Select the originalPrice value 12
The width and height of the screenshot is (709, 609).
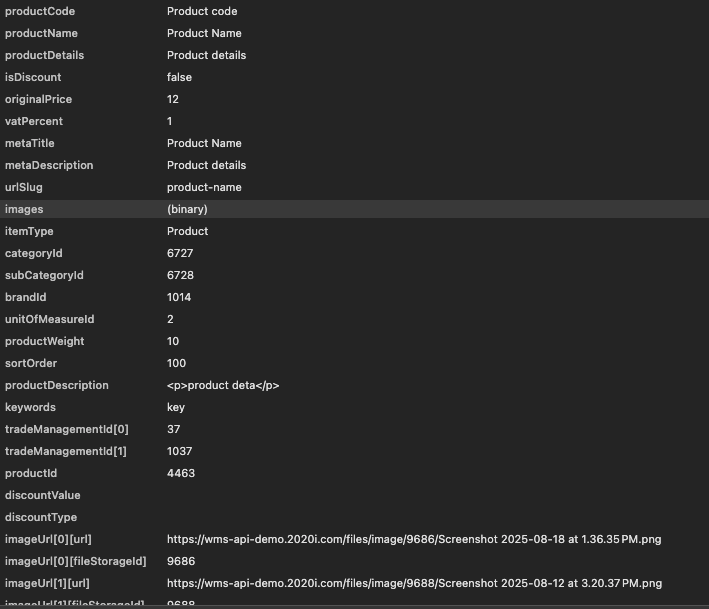tap(173, 99)
